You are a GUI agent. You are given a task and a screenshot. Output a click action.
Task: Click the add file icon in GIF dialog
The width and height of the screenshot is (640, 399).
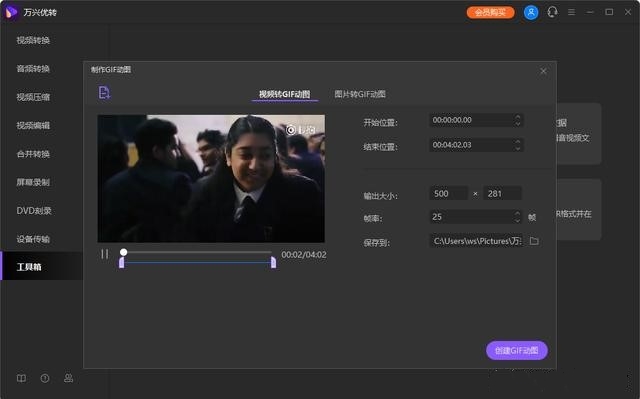(x=104, y=93)
